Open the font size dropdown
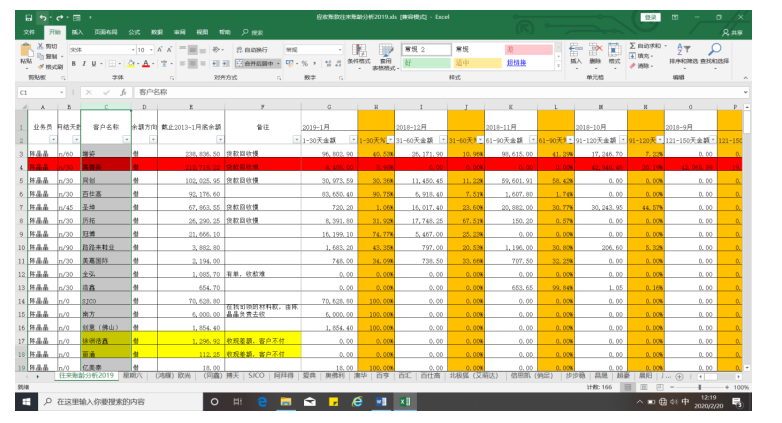Viewport: 782px width, 423px height. [151, 50]
